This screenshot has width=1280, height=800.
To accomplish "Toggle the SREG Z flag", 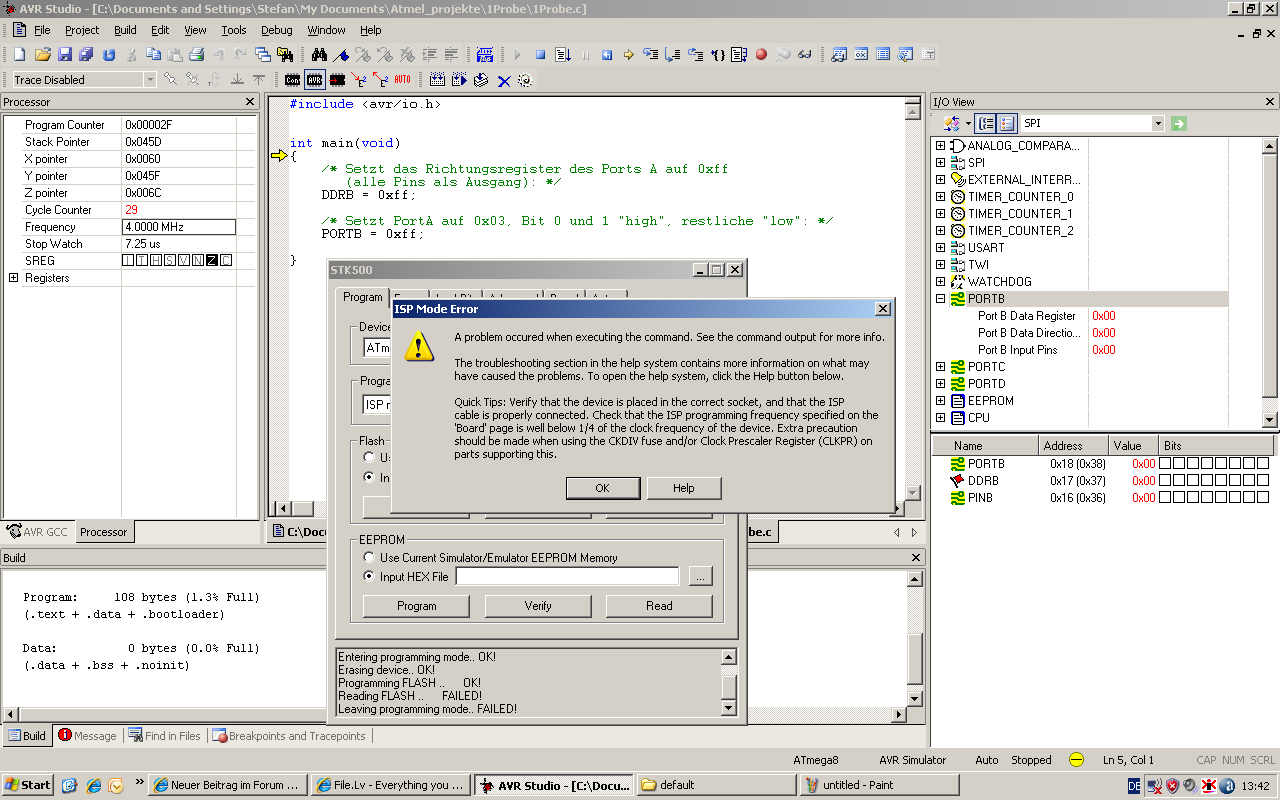I will [x=212, y=261].
